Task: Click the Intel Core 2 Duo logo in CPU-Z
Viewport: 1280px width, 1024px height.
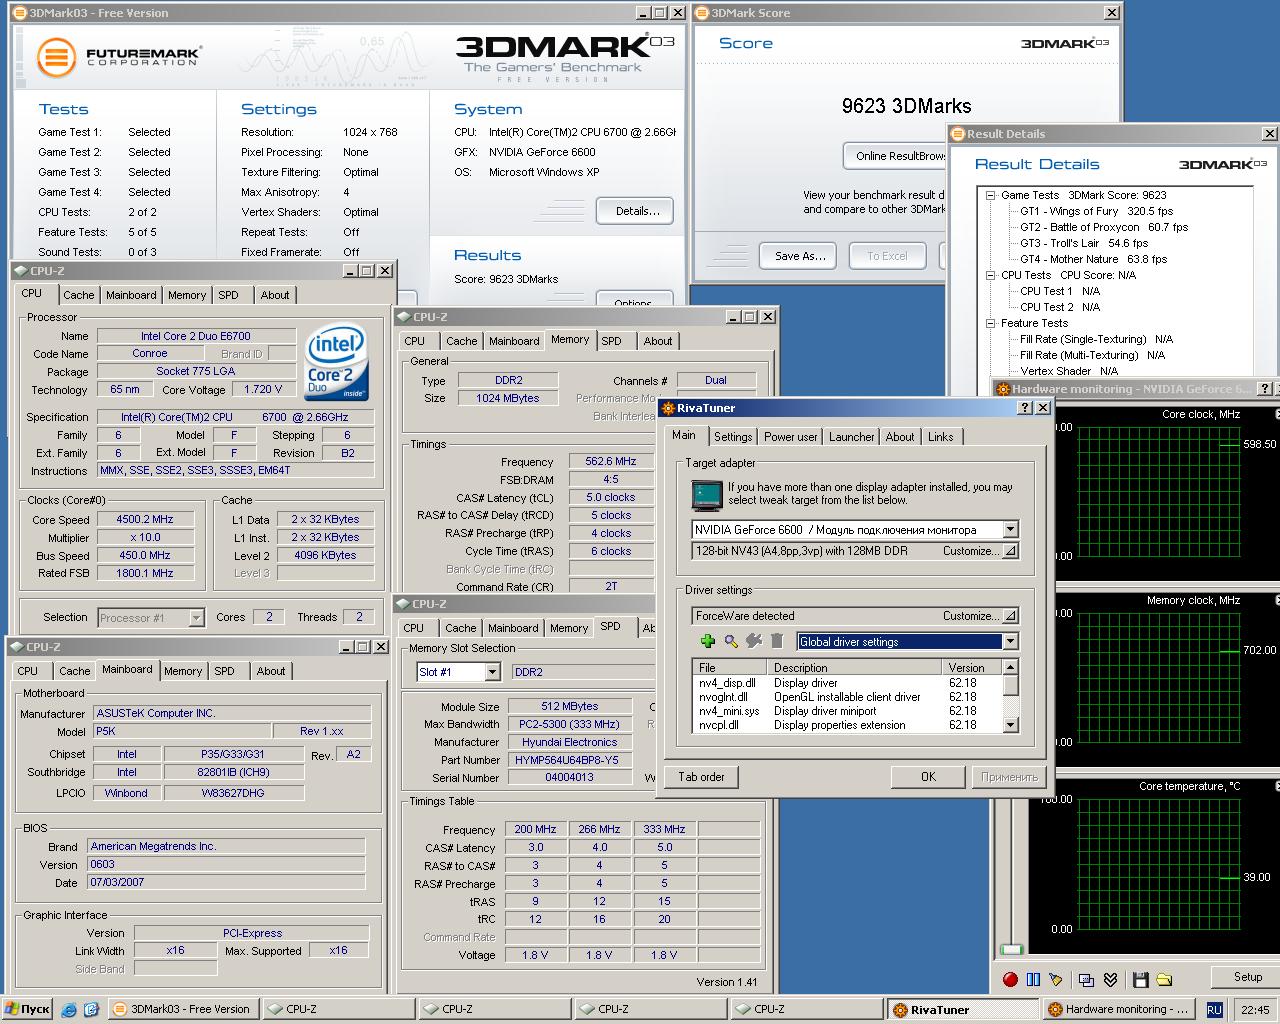Action: point(335,360)
